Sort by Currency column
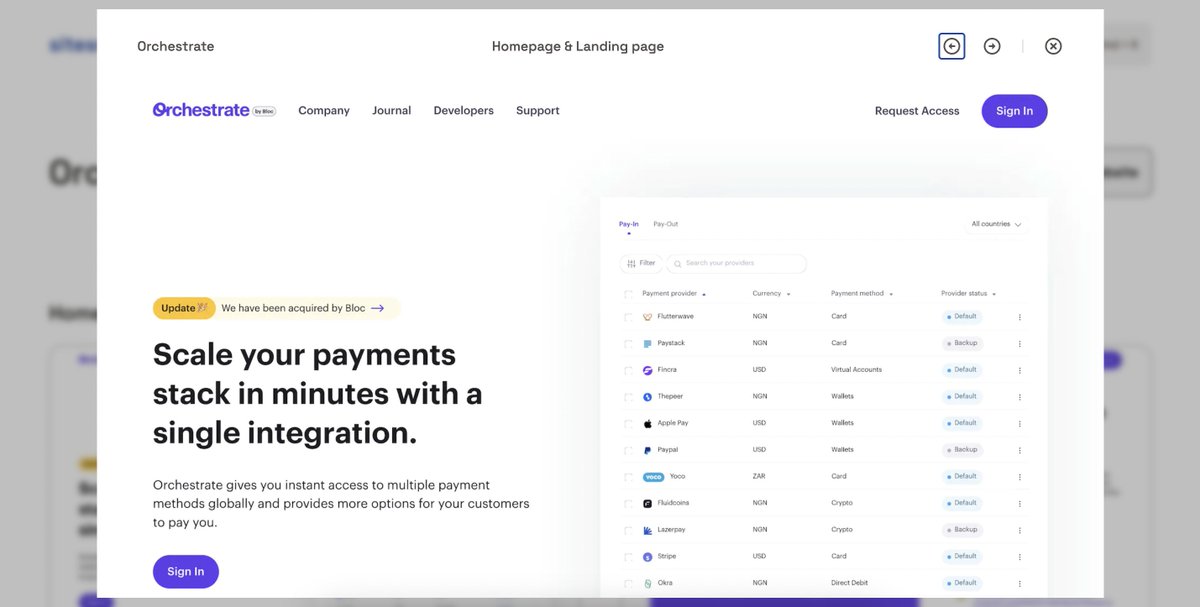 click(771, 294)
